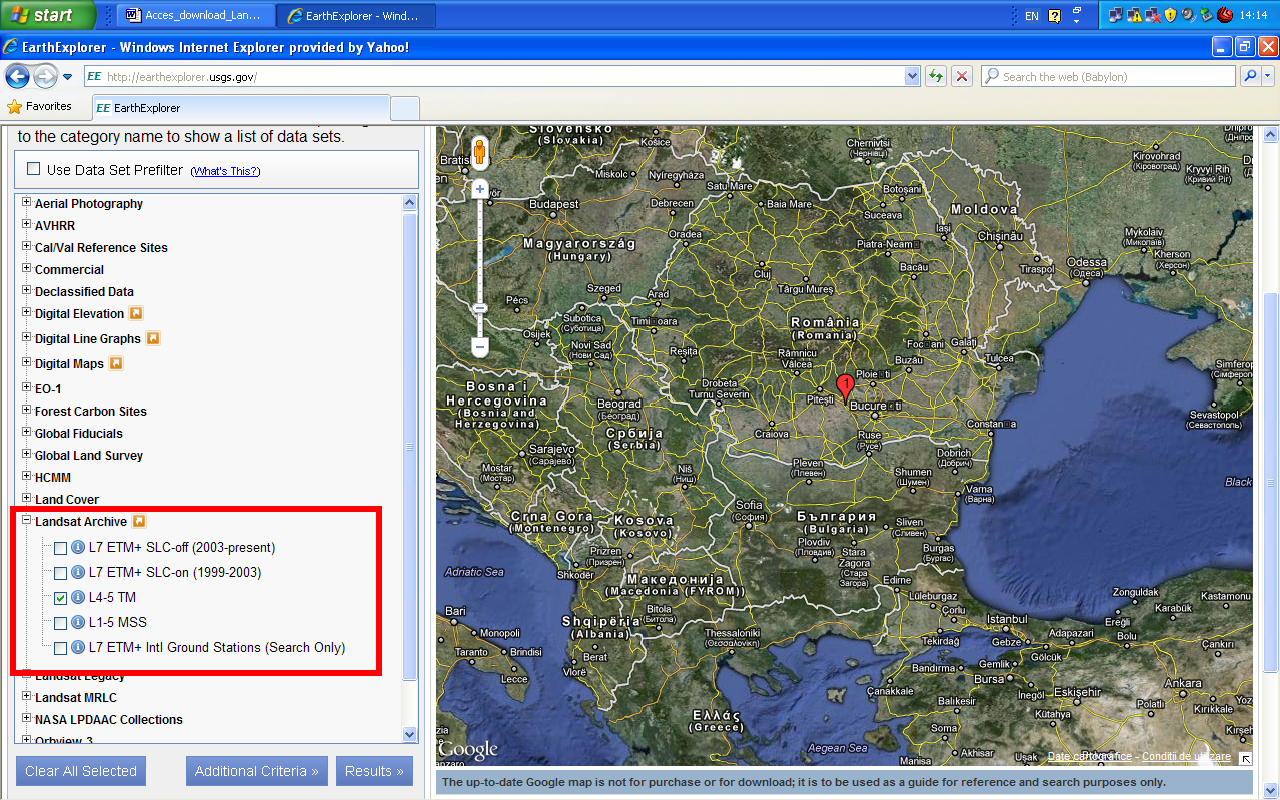Click the orange icon beside Digital Line Graphs

coord(153,338)
